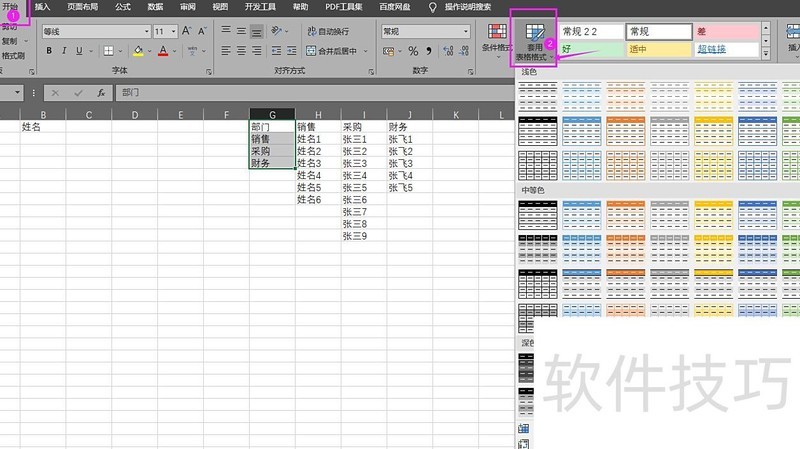Viewport: 800px width, 449px height.
Task: Expand the font size dropdown
Action: point(173,32)
